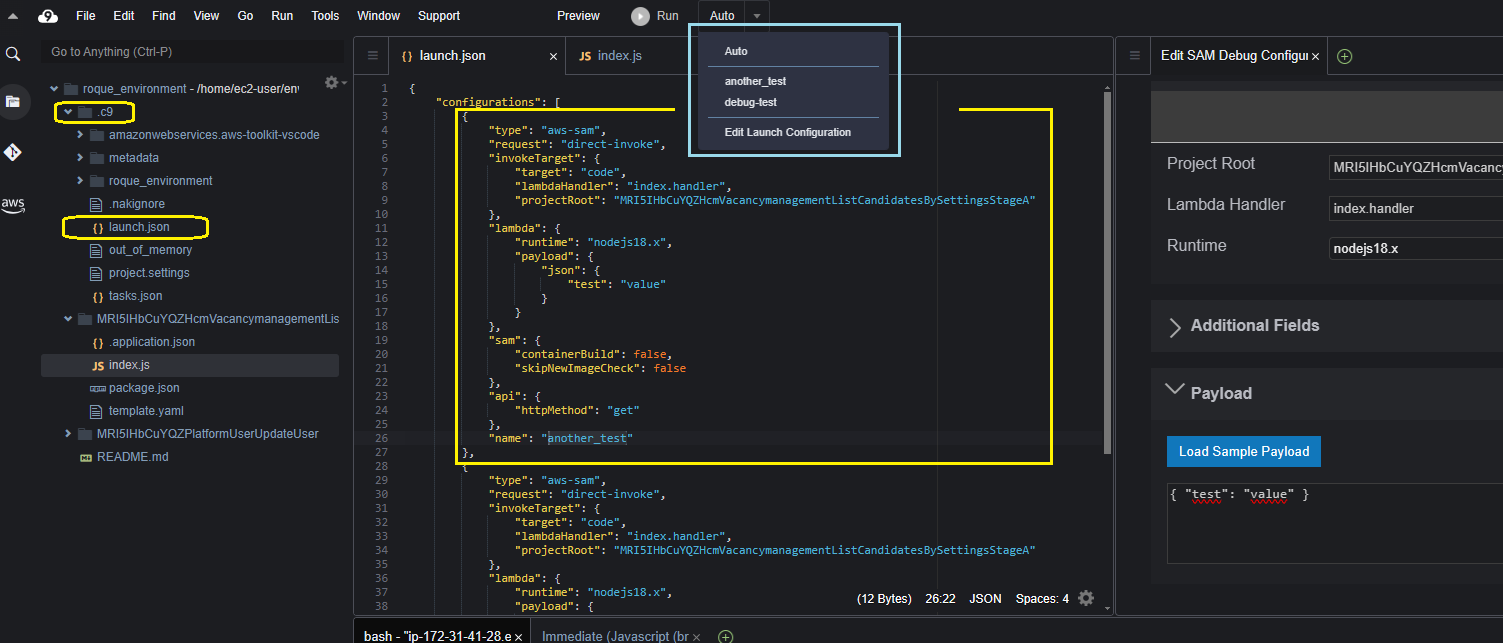Expand the Additional Fields section
1503x643 pixels.
pyautogui.click(x=1175, y=327)
